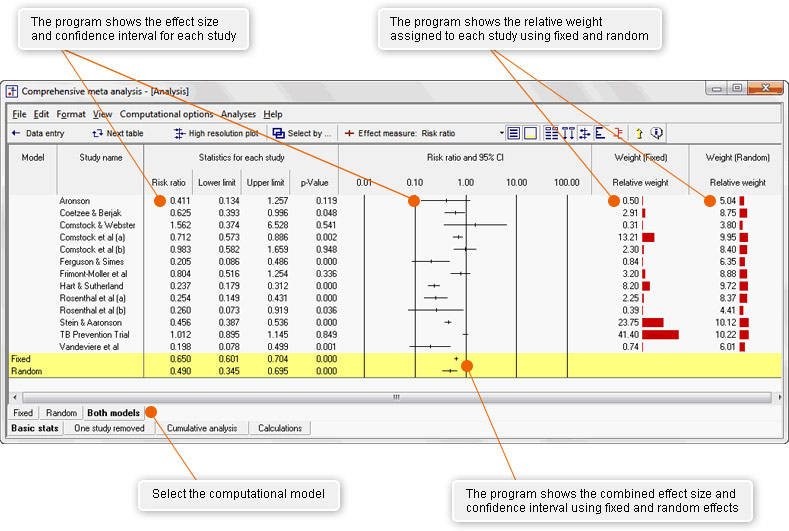Open the Analyses menu
Image resolution: width=789 pixels, height=531 pixels.
tap(238, 114)
